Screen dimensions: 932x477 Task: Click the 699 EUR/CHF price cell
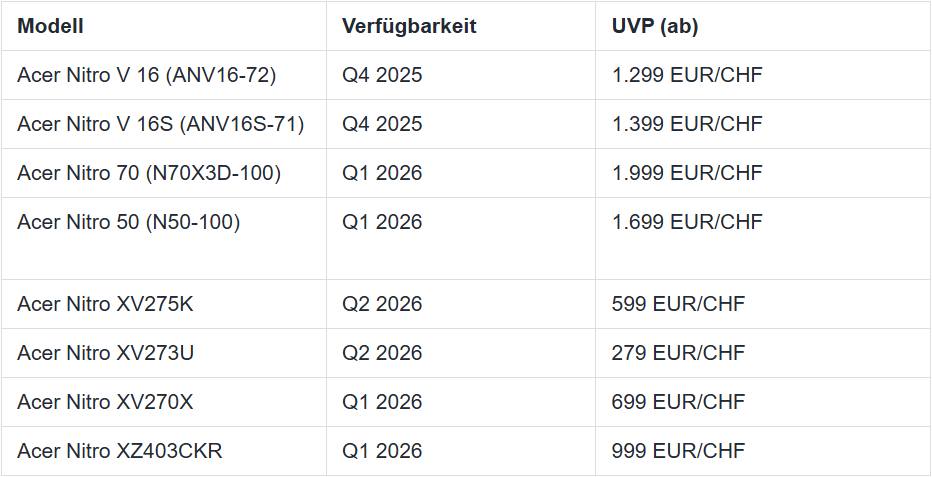click(x=763, y=402)
